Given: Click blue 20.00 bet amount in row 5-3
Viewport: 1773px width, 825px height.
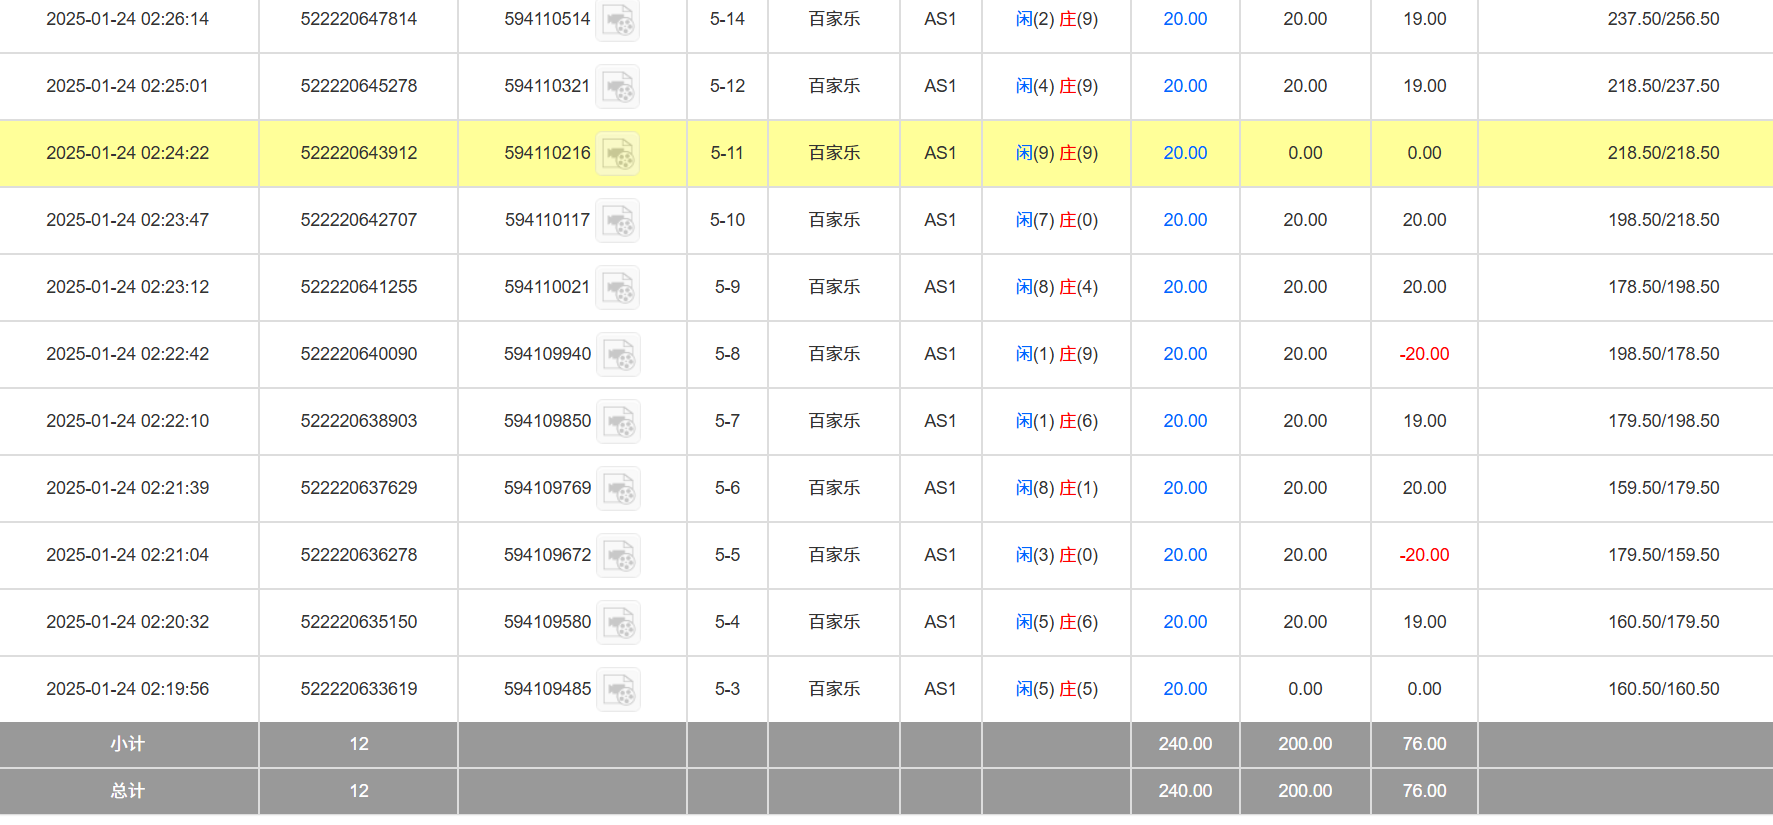Looking at the screenshot, I should coord(1185,689).
